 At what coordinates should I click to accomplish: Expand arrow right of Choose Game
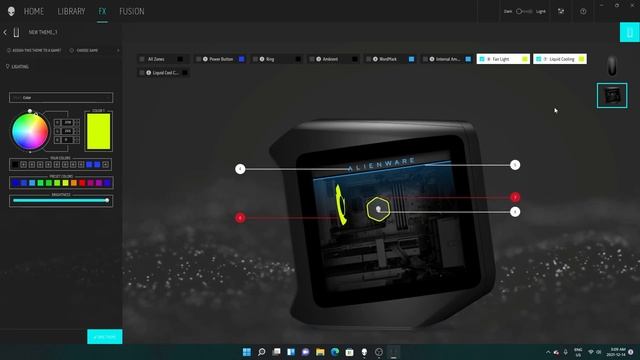[118, 50]
